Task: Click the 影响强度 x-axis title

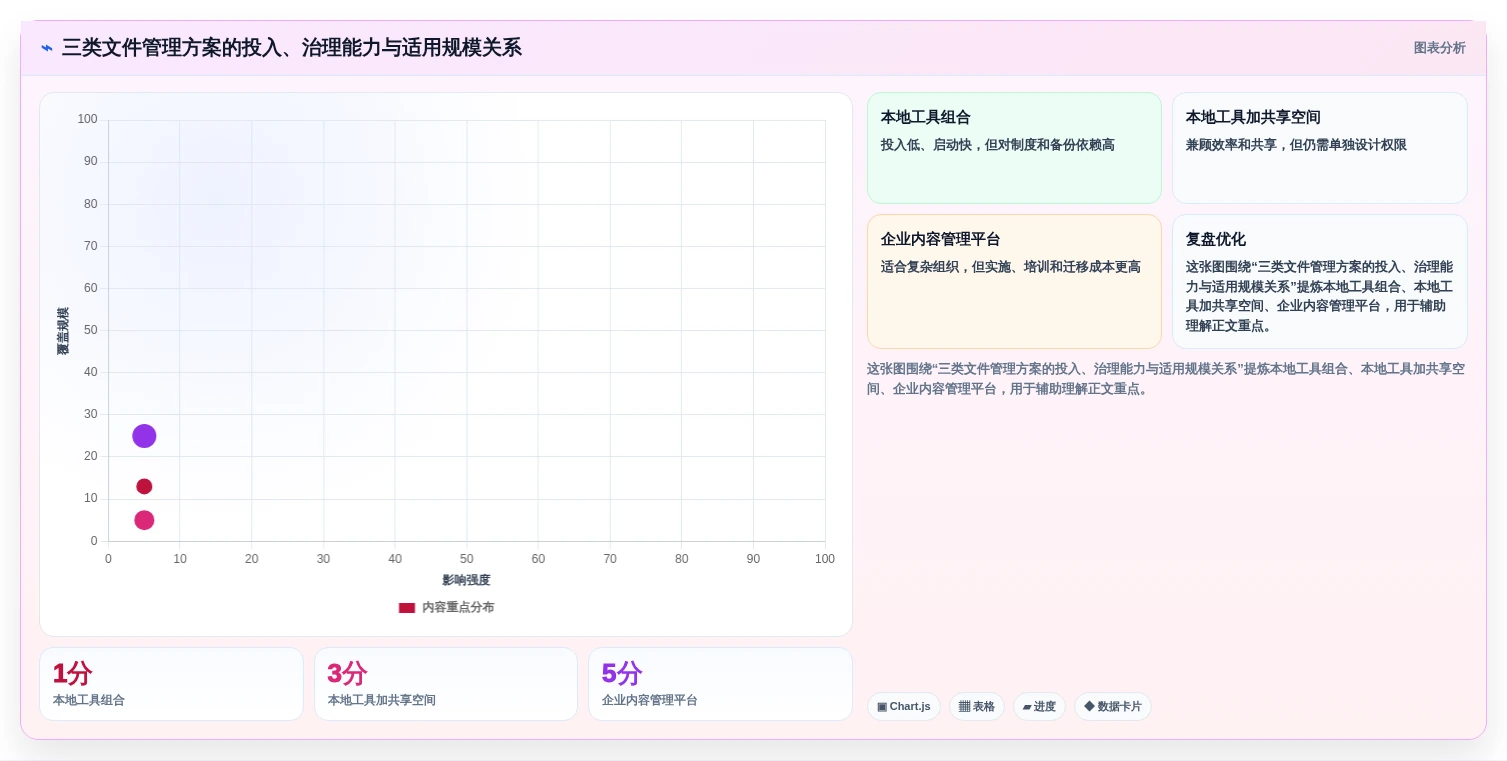Action: (467, 580)
